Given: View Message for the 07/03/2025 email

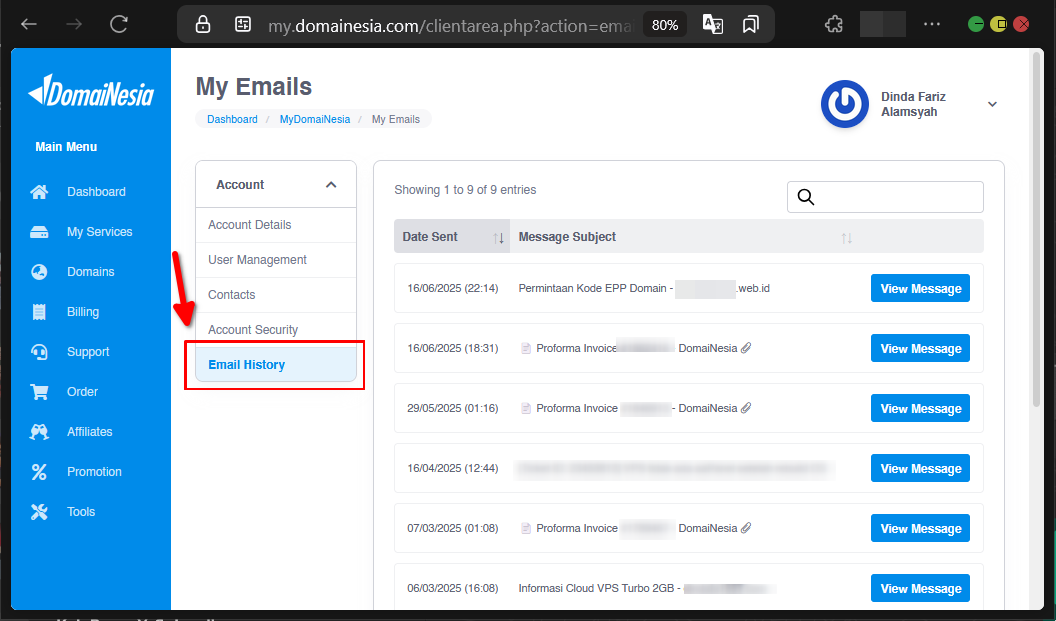Looking at the screenshot, I should point(920,528).
